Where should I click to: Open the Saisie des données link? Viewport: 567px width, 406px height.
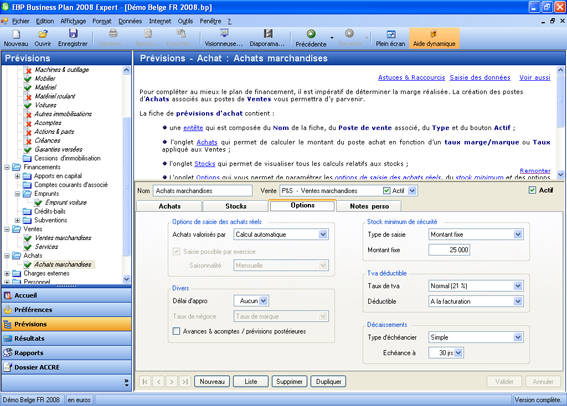tap(480, 77)
